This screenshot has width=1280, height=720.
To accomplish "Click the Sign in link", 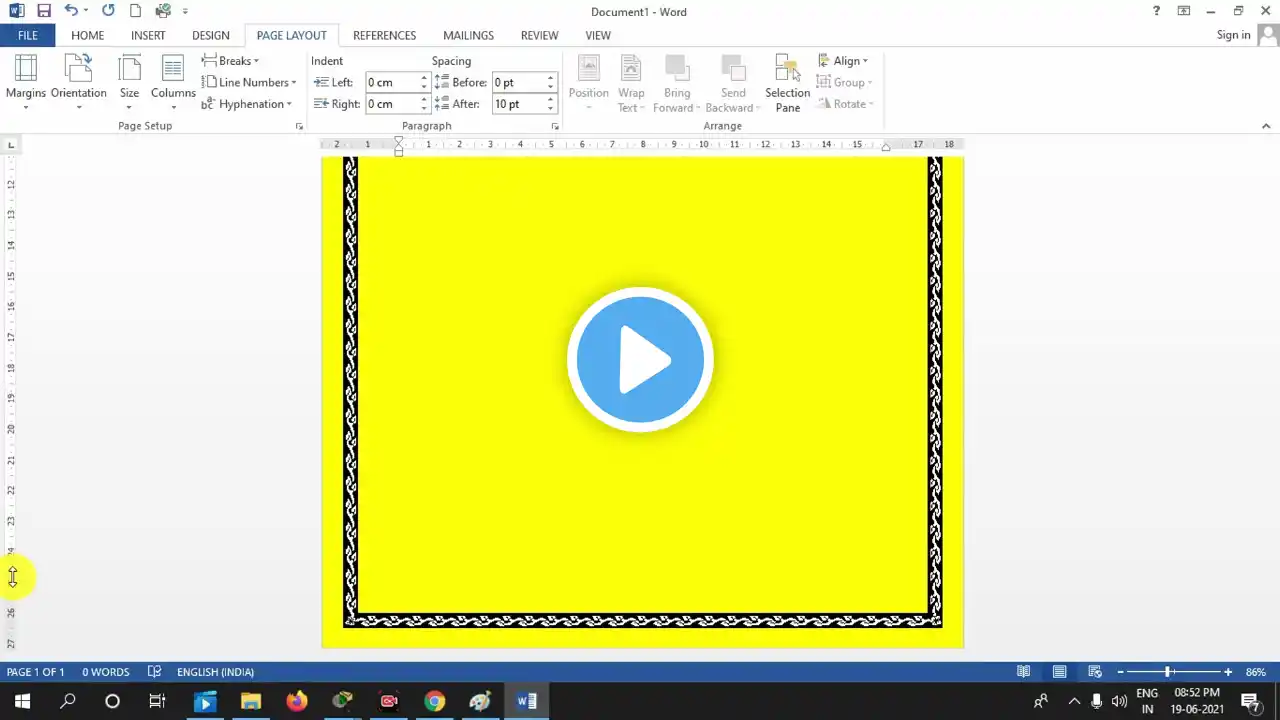I will (1233, 35).
